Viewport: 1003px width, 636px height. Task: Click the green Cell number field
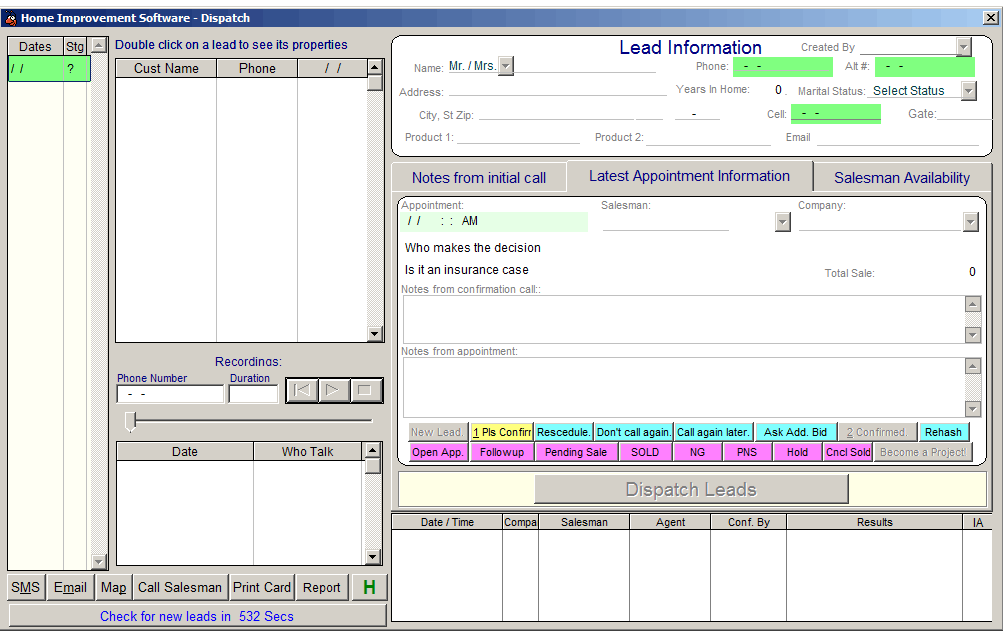[835, 114]
